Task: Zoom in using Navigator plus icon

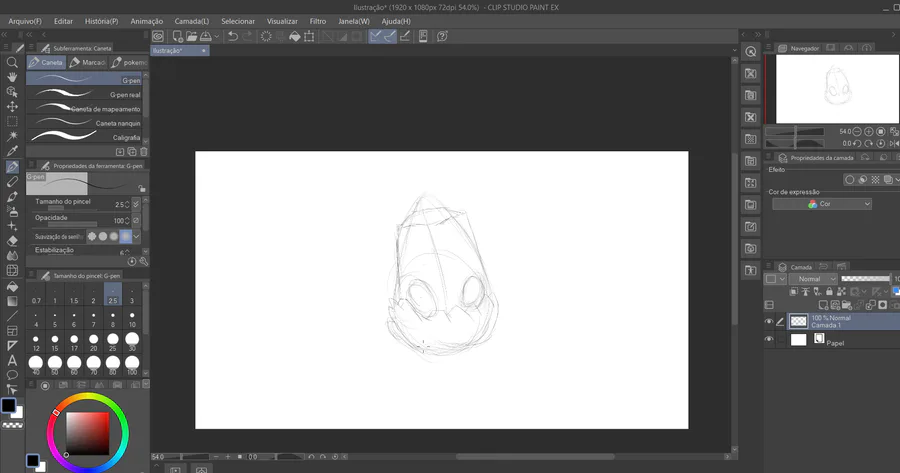Action: pos(868,131)
